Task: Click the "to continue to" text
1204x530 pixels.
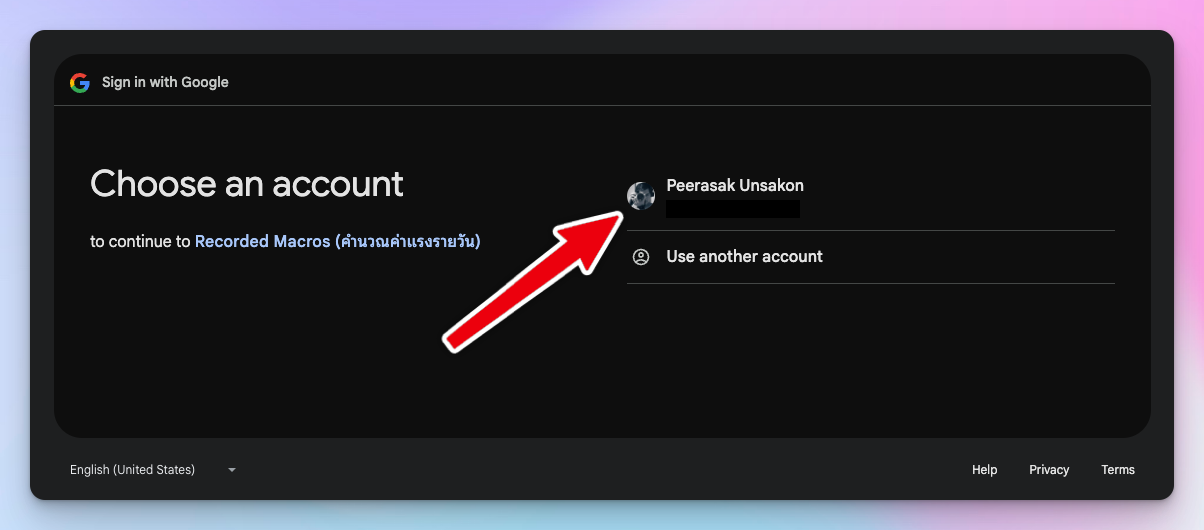Action: pos(140,241)
